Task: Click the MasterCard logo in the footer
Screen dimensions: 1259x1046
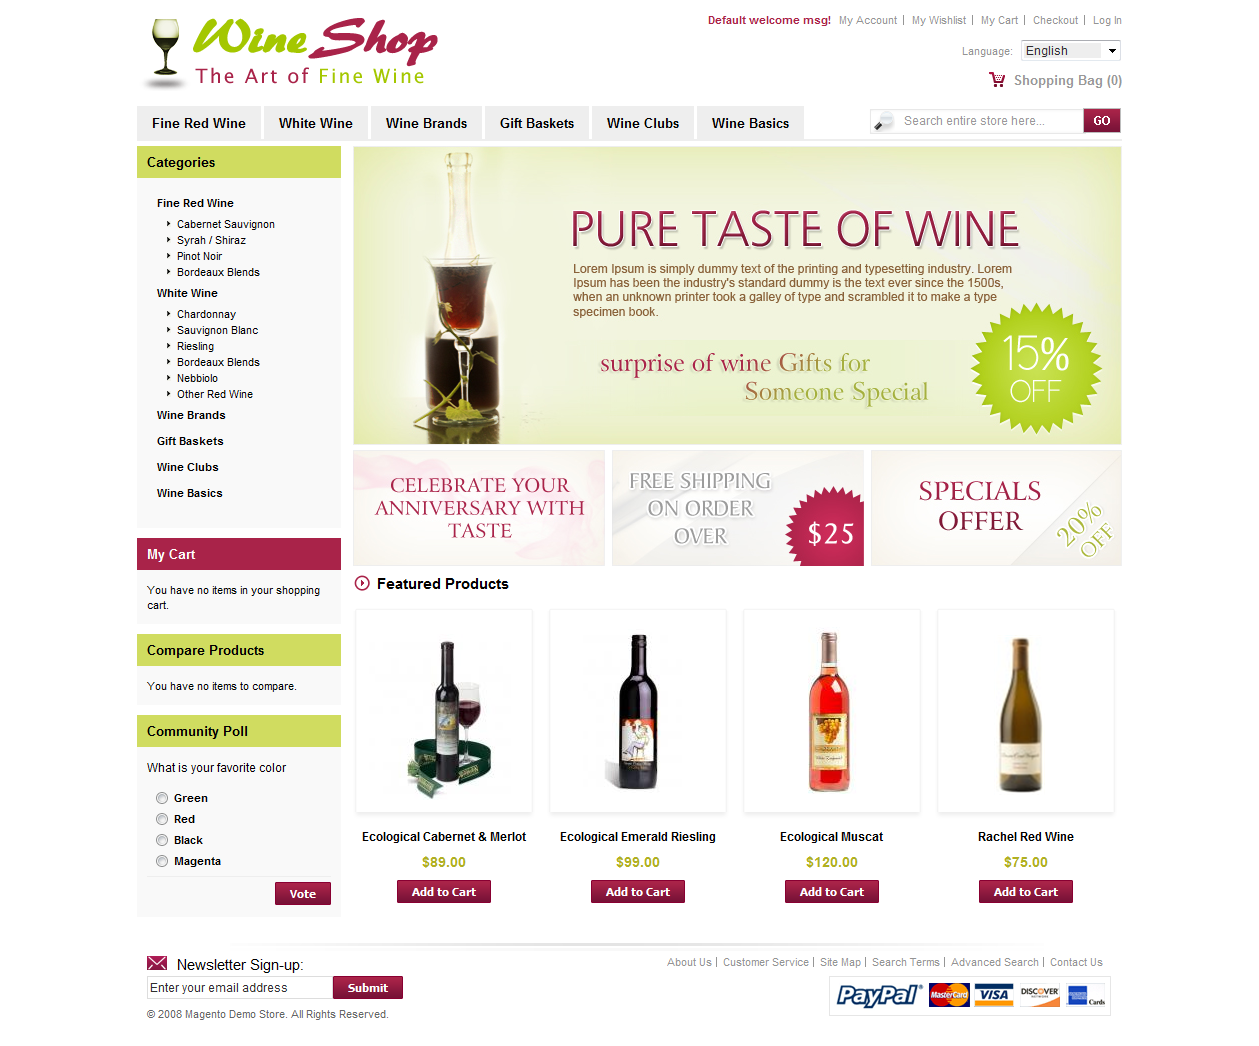Action: (949, 995)
